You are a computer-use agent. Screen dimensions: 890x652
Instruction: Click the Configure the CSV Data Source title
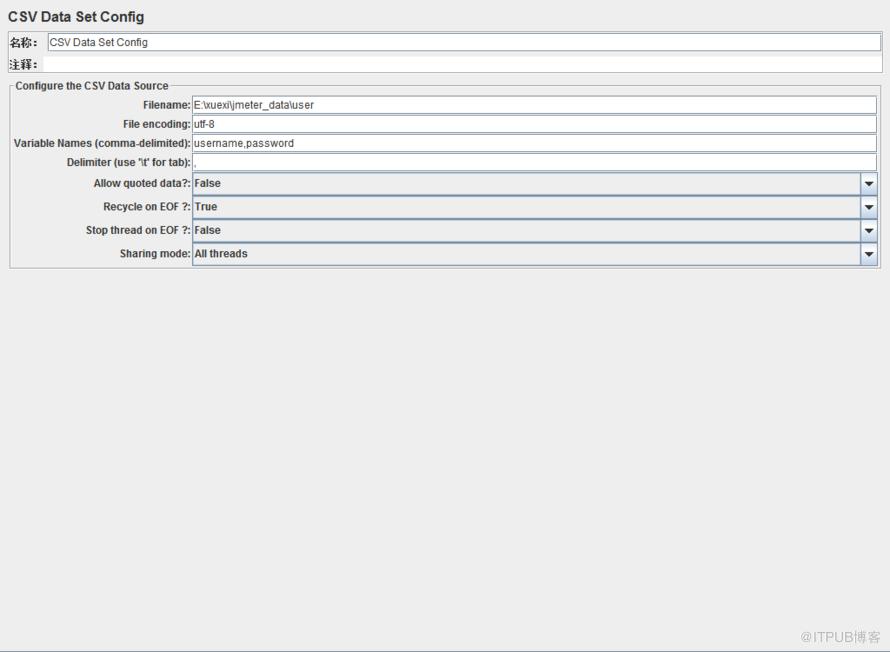click(x=92, y=86)
